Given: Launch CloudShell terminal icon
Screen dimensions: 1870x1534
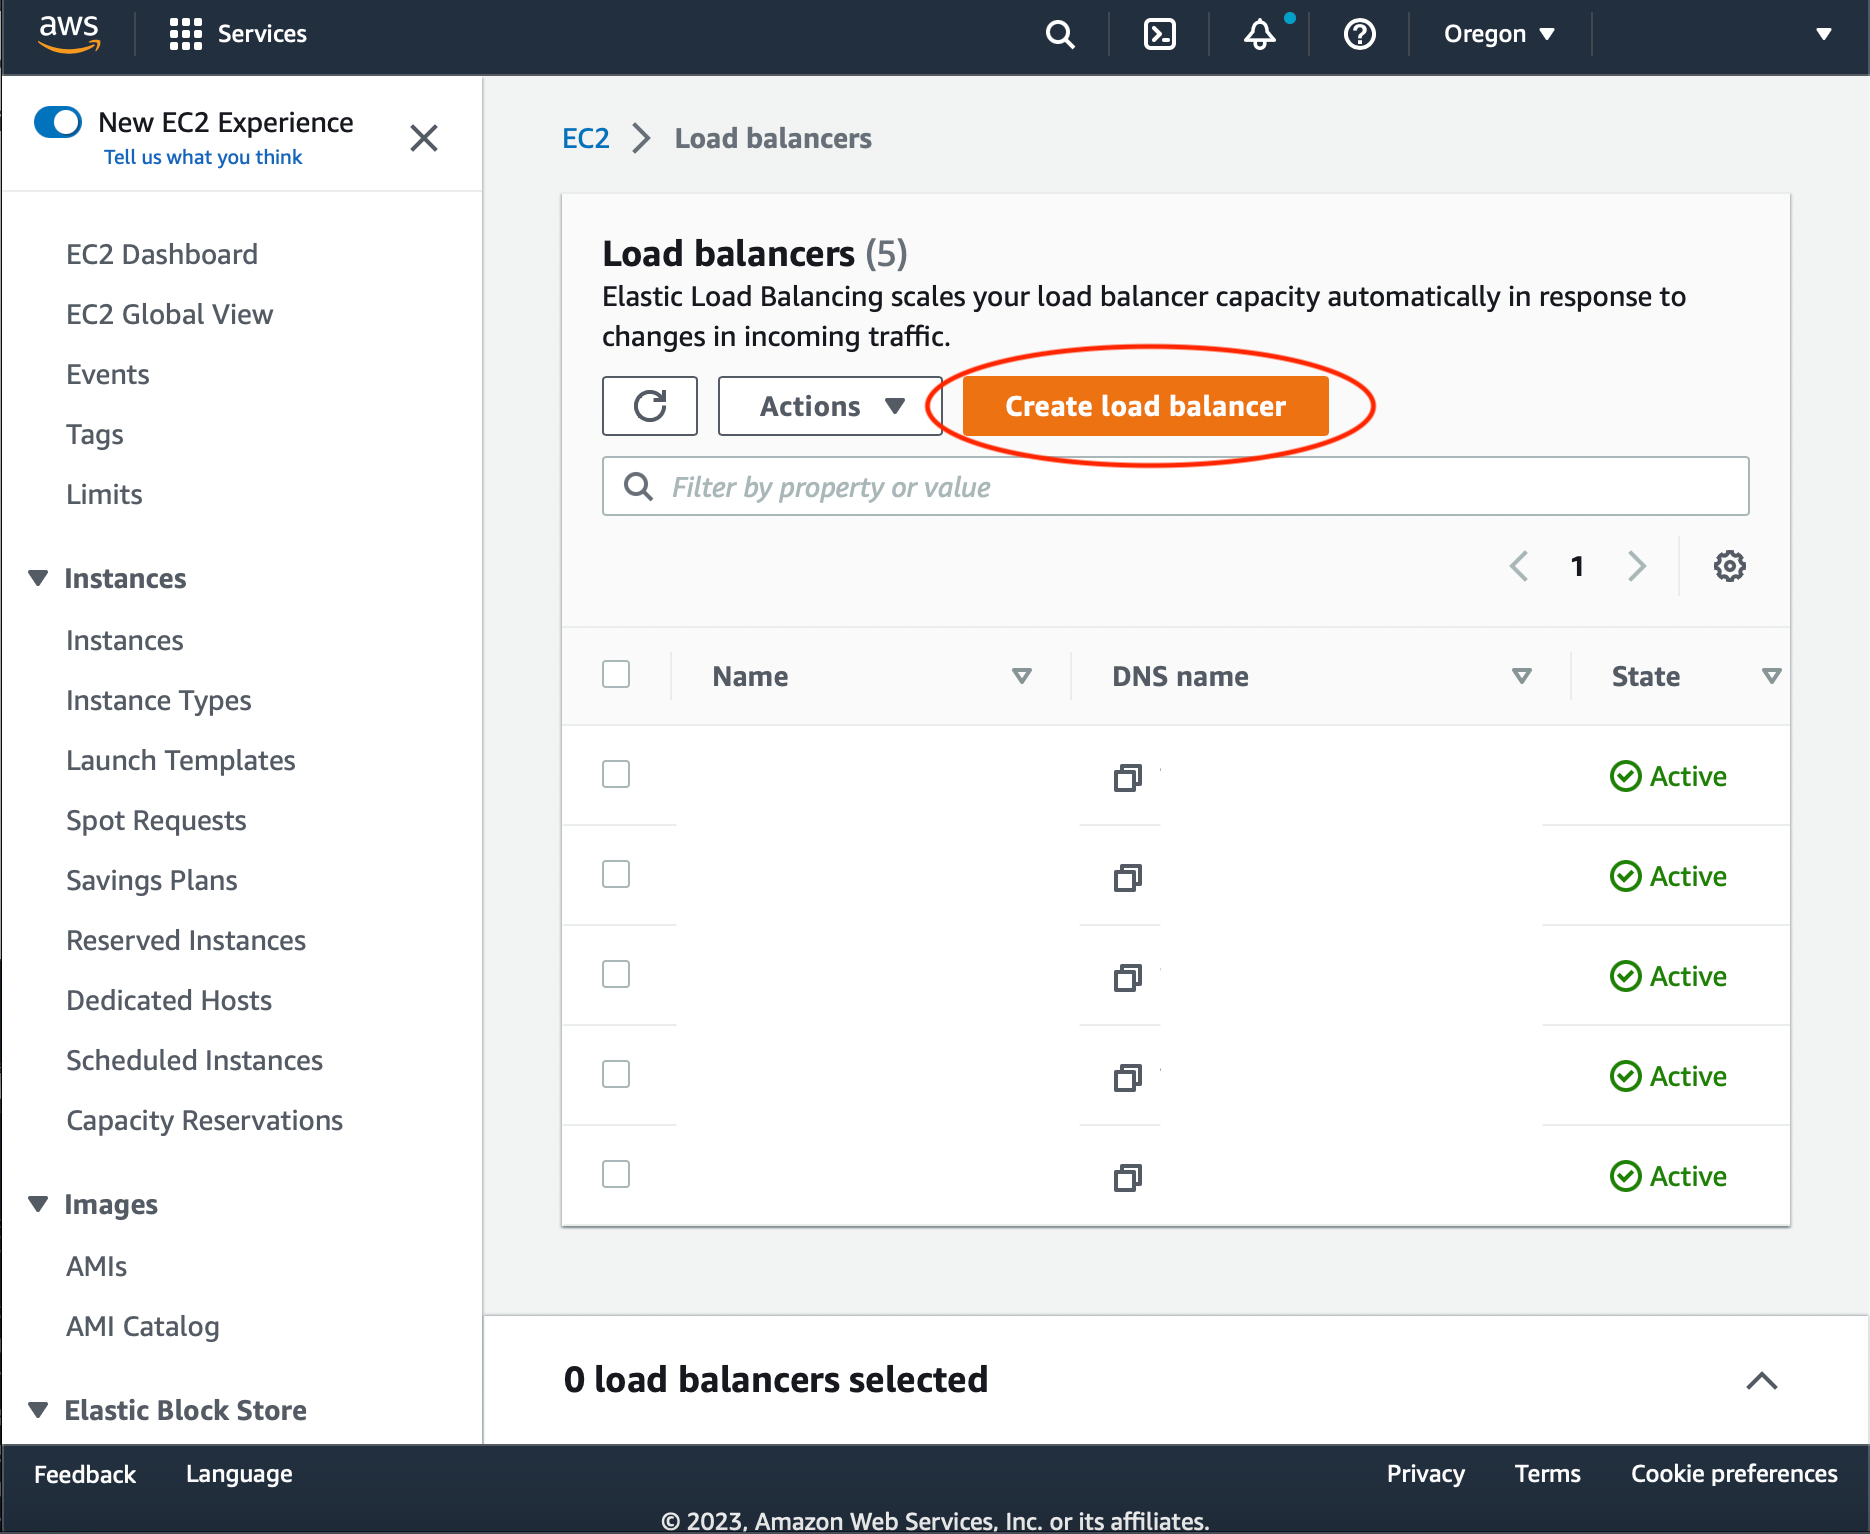Looking at the screenshot, I should click(x=1160, y=35).
